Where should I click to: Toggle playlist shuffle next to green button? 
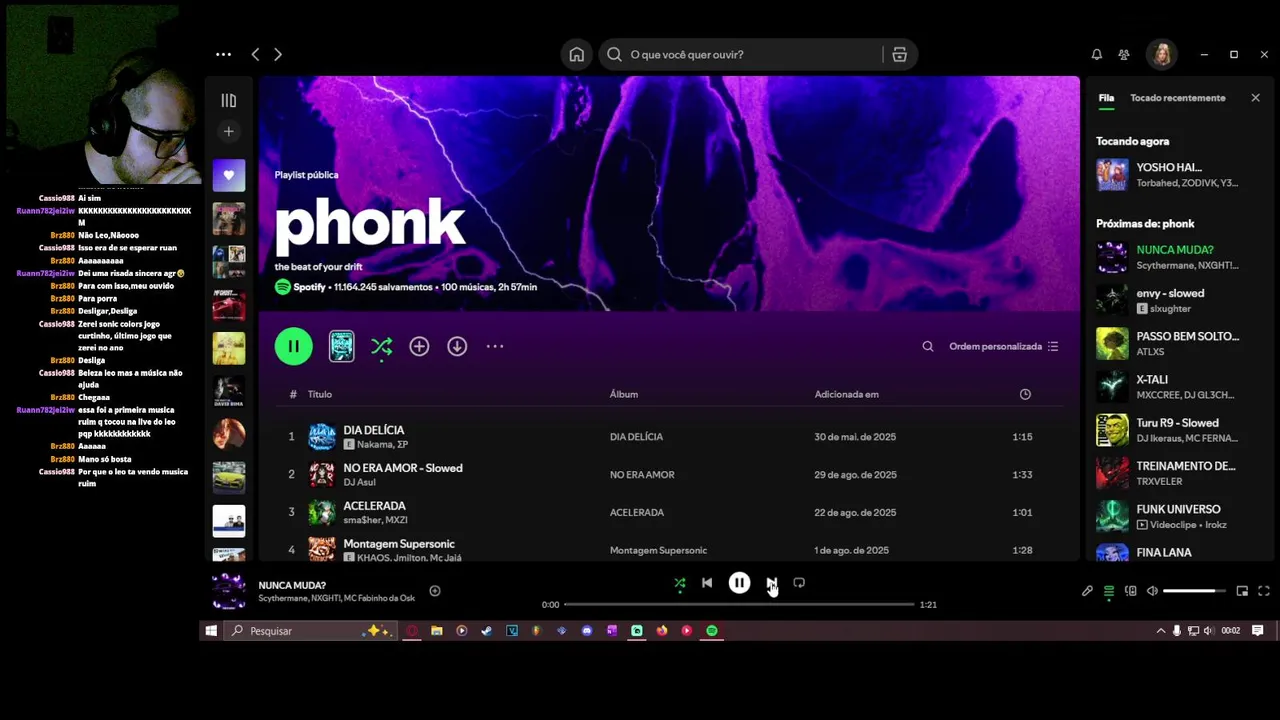coord(381,346)
